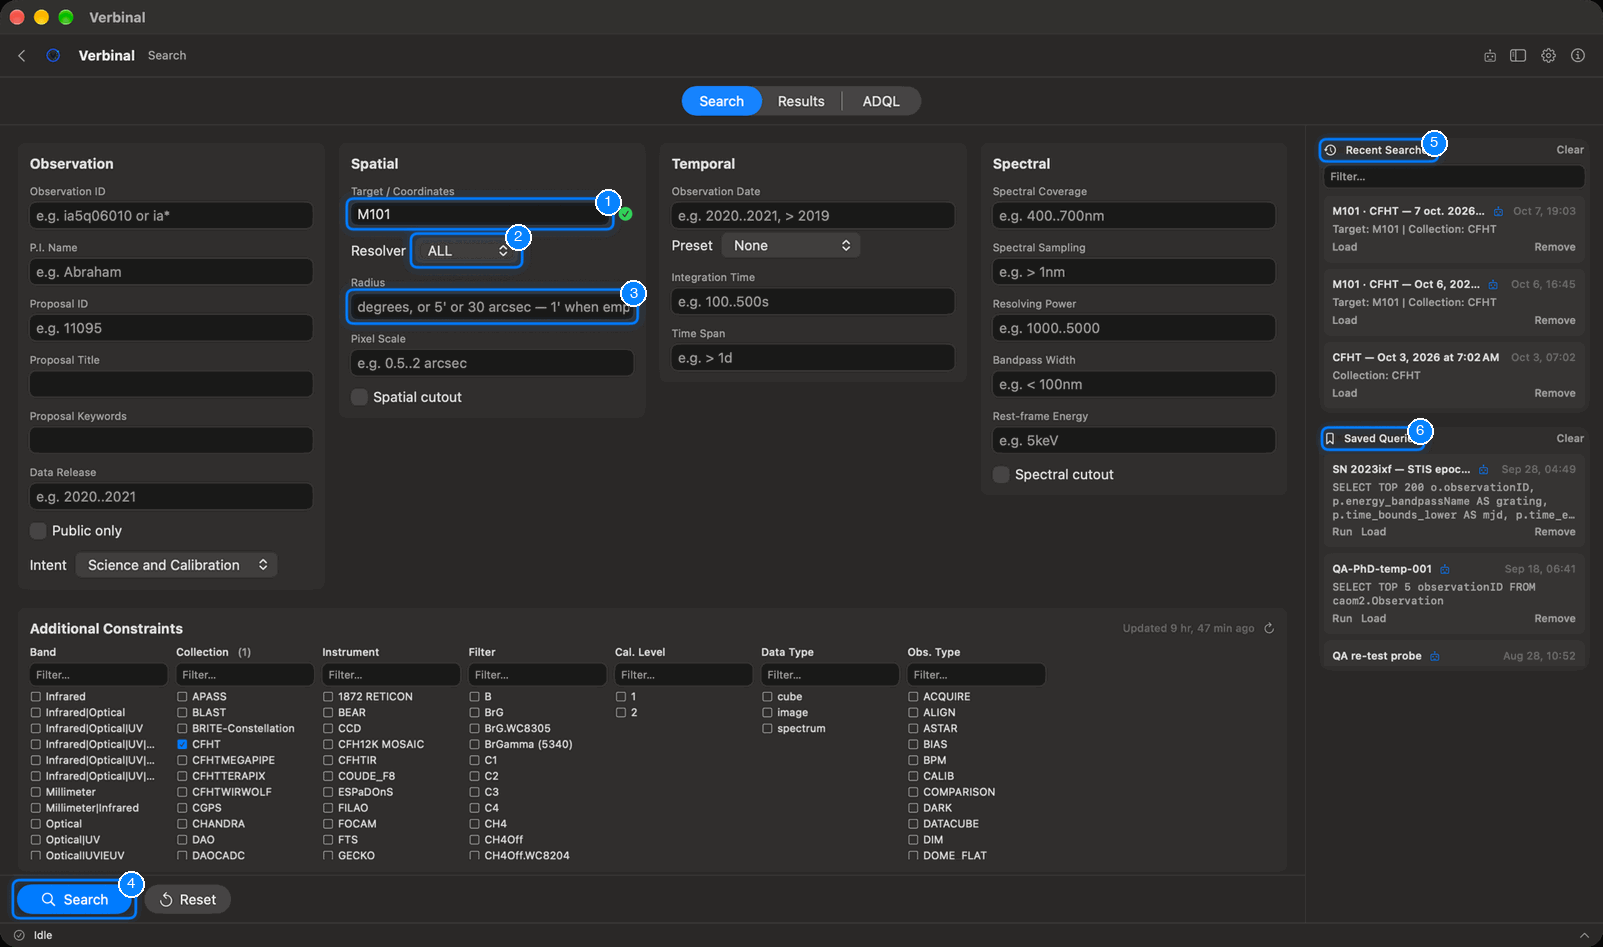Enable the Spatial cutout checkbox
Screen dimensions: 1603x947
point(359,398)
